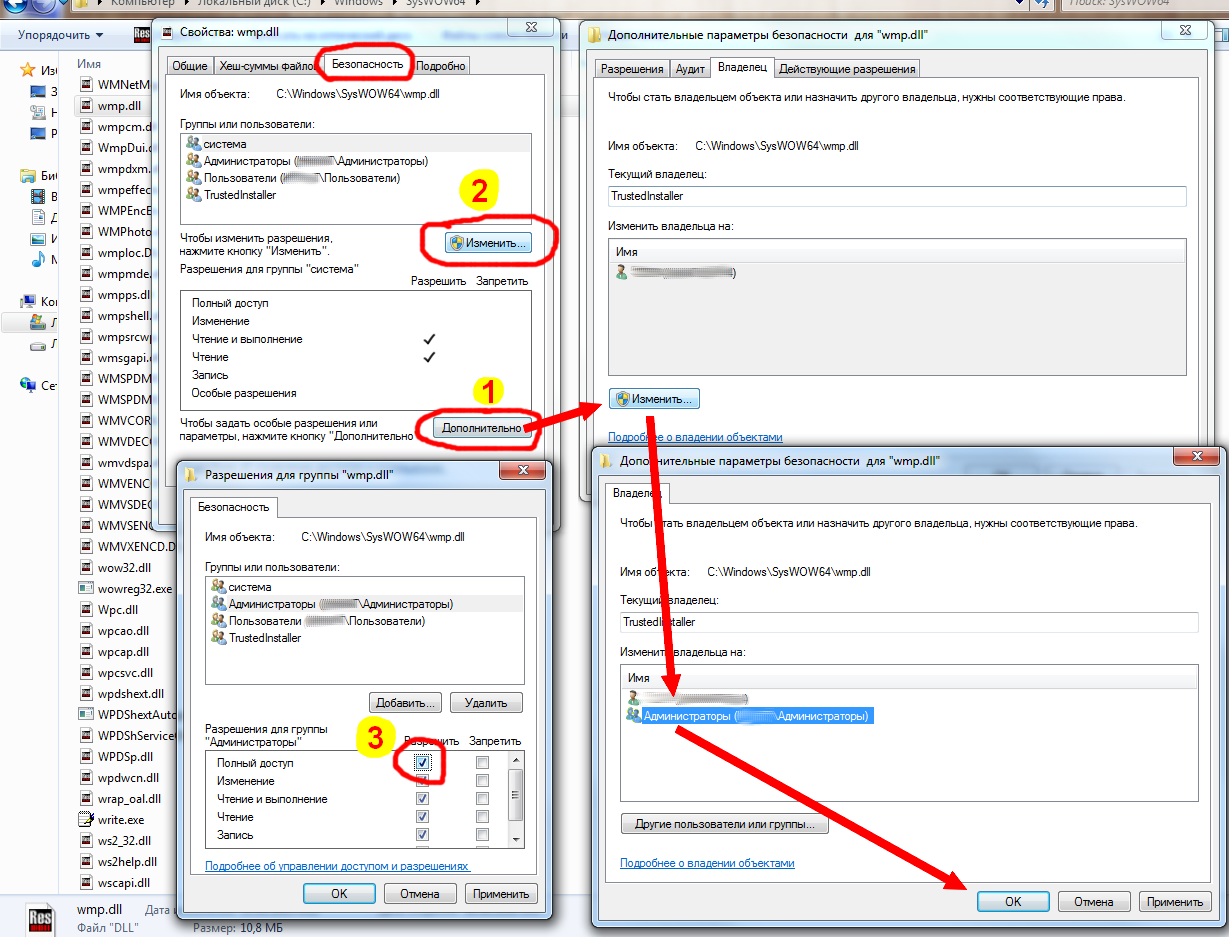Open the Упорядочить dropdown in Explorer toolbar
This screenshot has width=1229, height=937.
pyautogui.click(x=60, y=35)
